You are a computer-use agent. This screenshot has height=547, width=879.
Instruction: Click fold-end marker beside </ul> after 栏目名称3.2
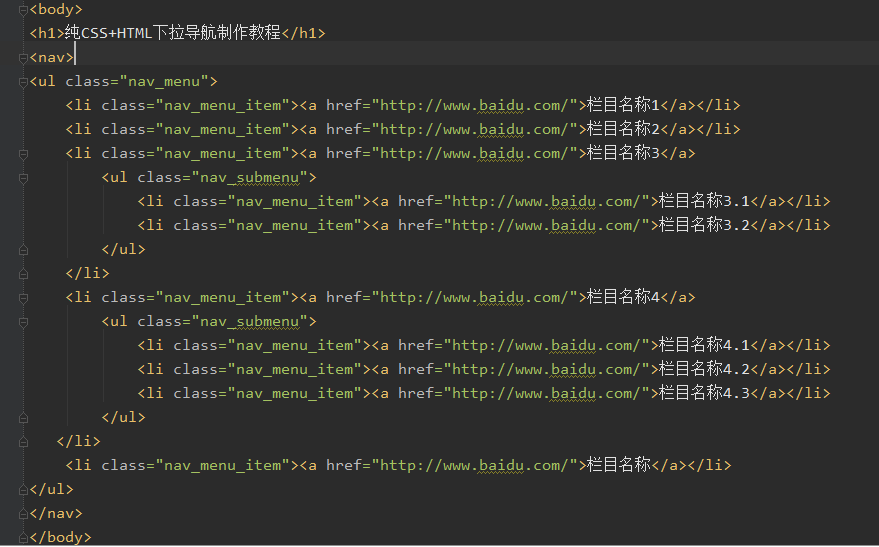click(24, 250)
